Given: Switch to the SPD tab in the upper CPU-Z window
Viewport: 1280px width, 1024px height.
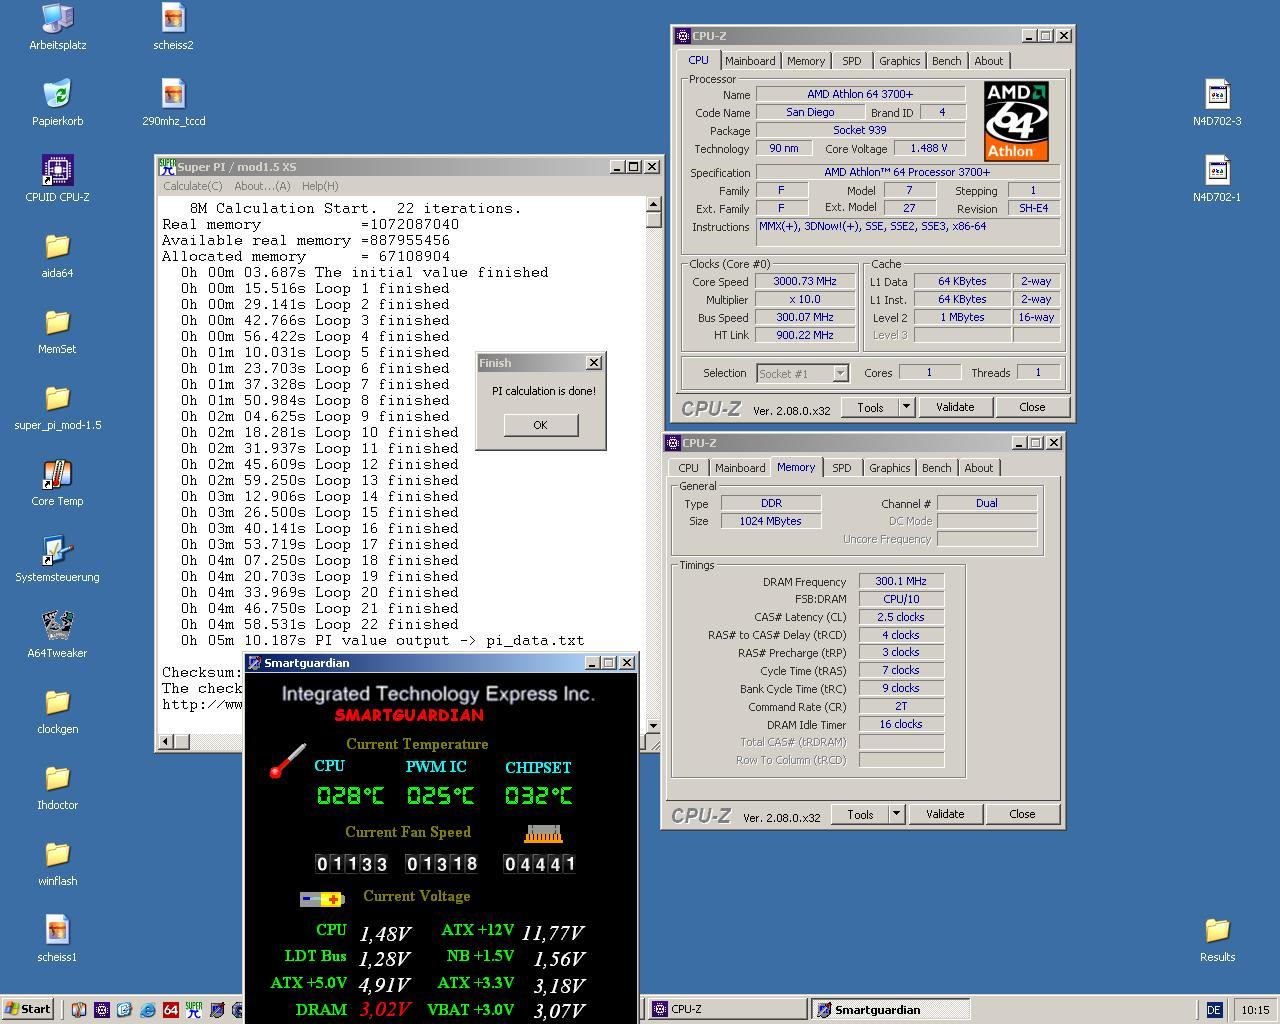Looking at the screenshot, I should (x=852, y=61).
